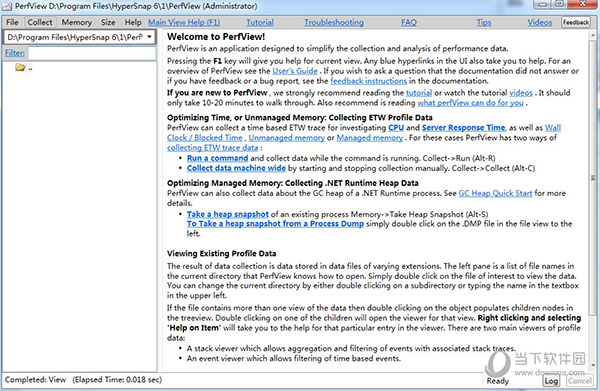Click inside the Filter text field
This screenshot has width=600, height=391.
point(92,53)
